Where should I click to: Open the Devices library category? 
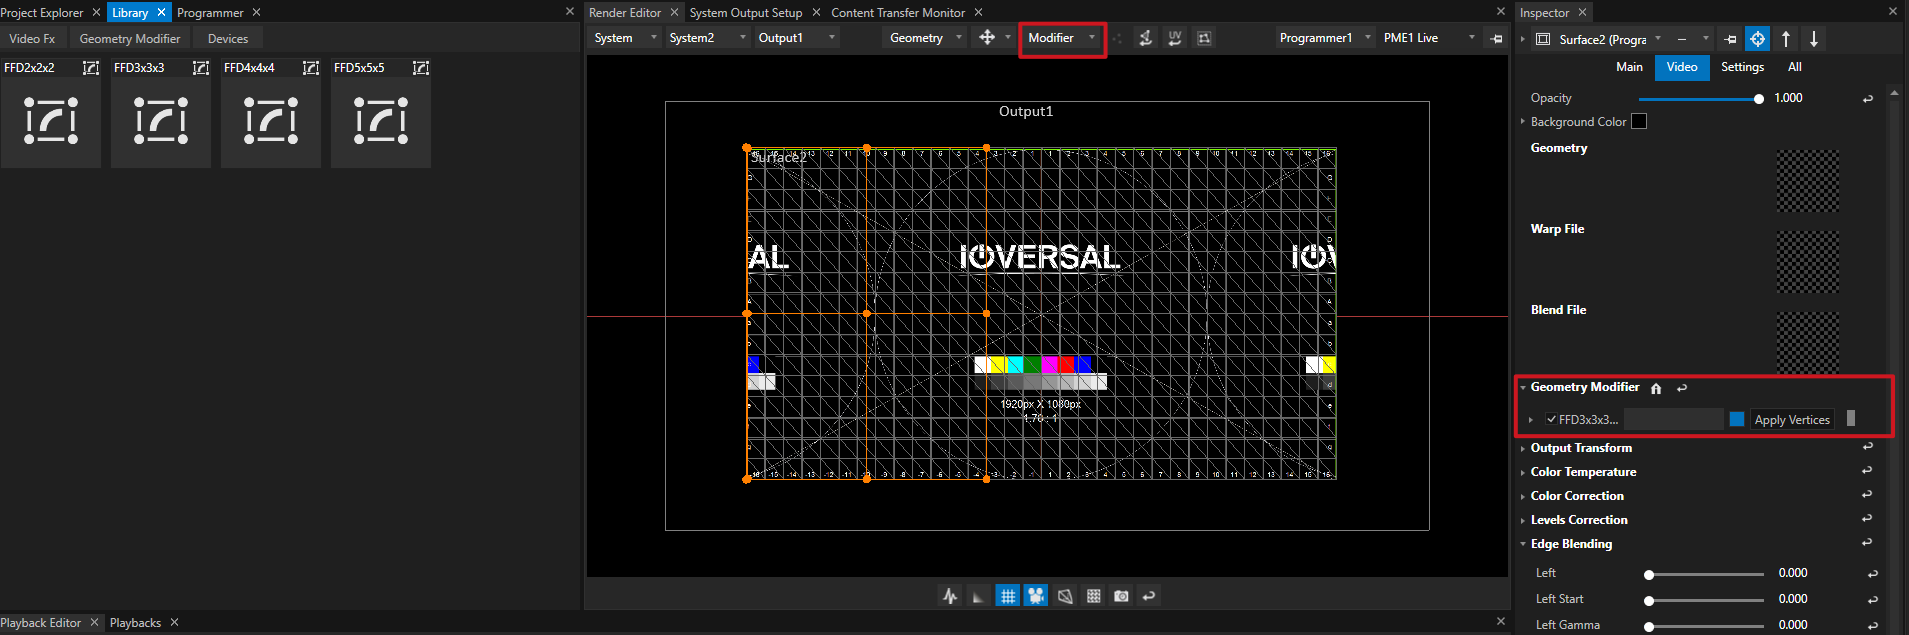pyautogui.click(x=228, y=38)
